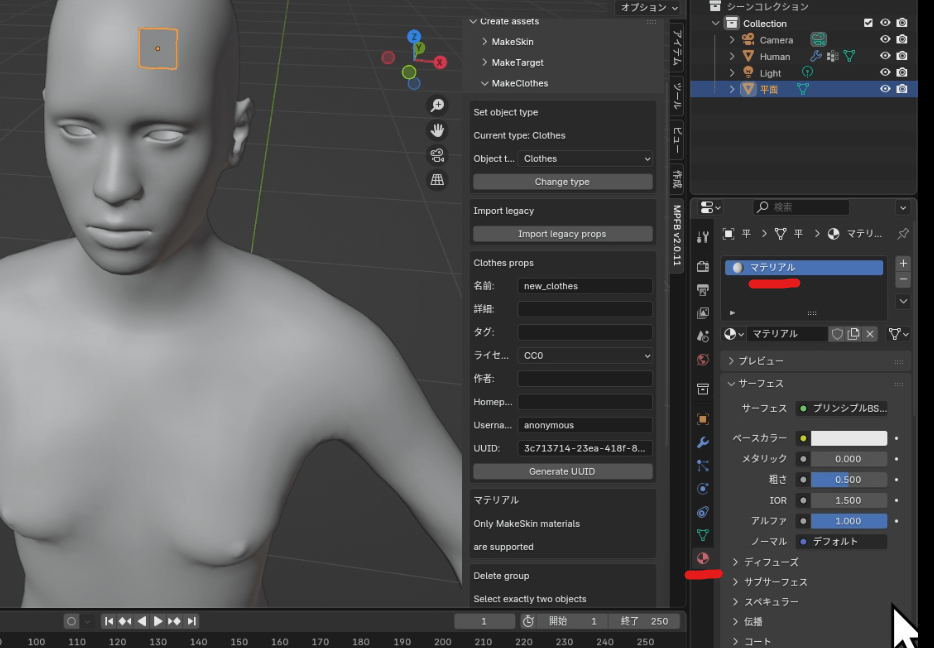Open the World properties globe icon
The width and height of the screenshot is (934, 648).
pyautogui.click(x=703, y=360)
